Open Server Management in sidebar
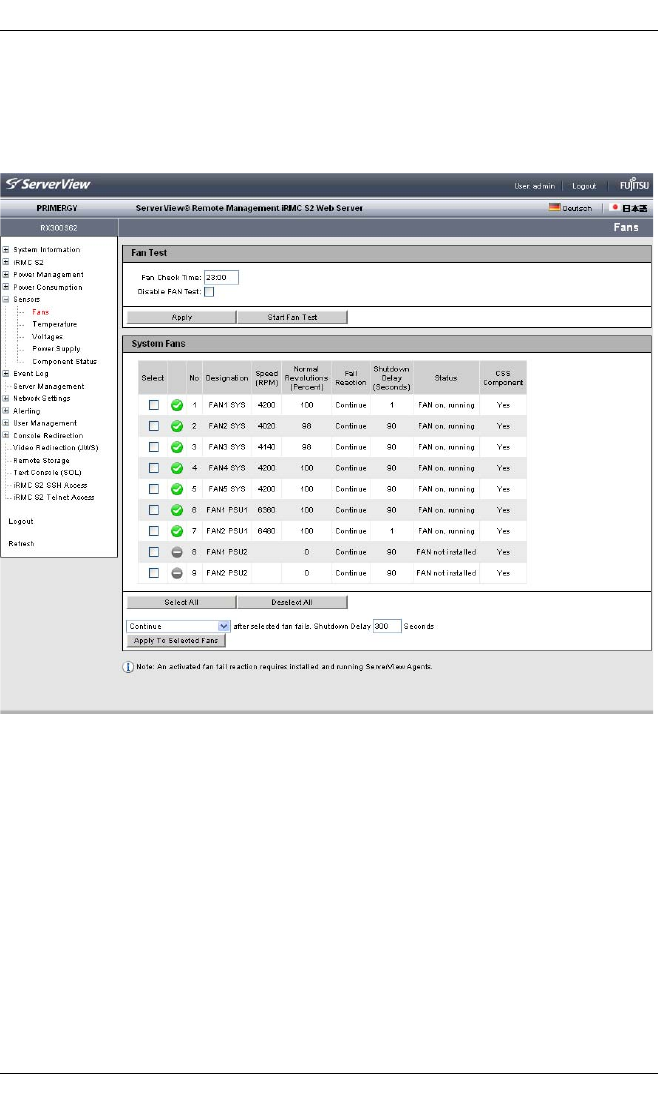This screenshot has height=1105, width=658. (x=49, y=386)
